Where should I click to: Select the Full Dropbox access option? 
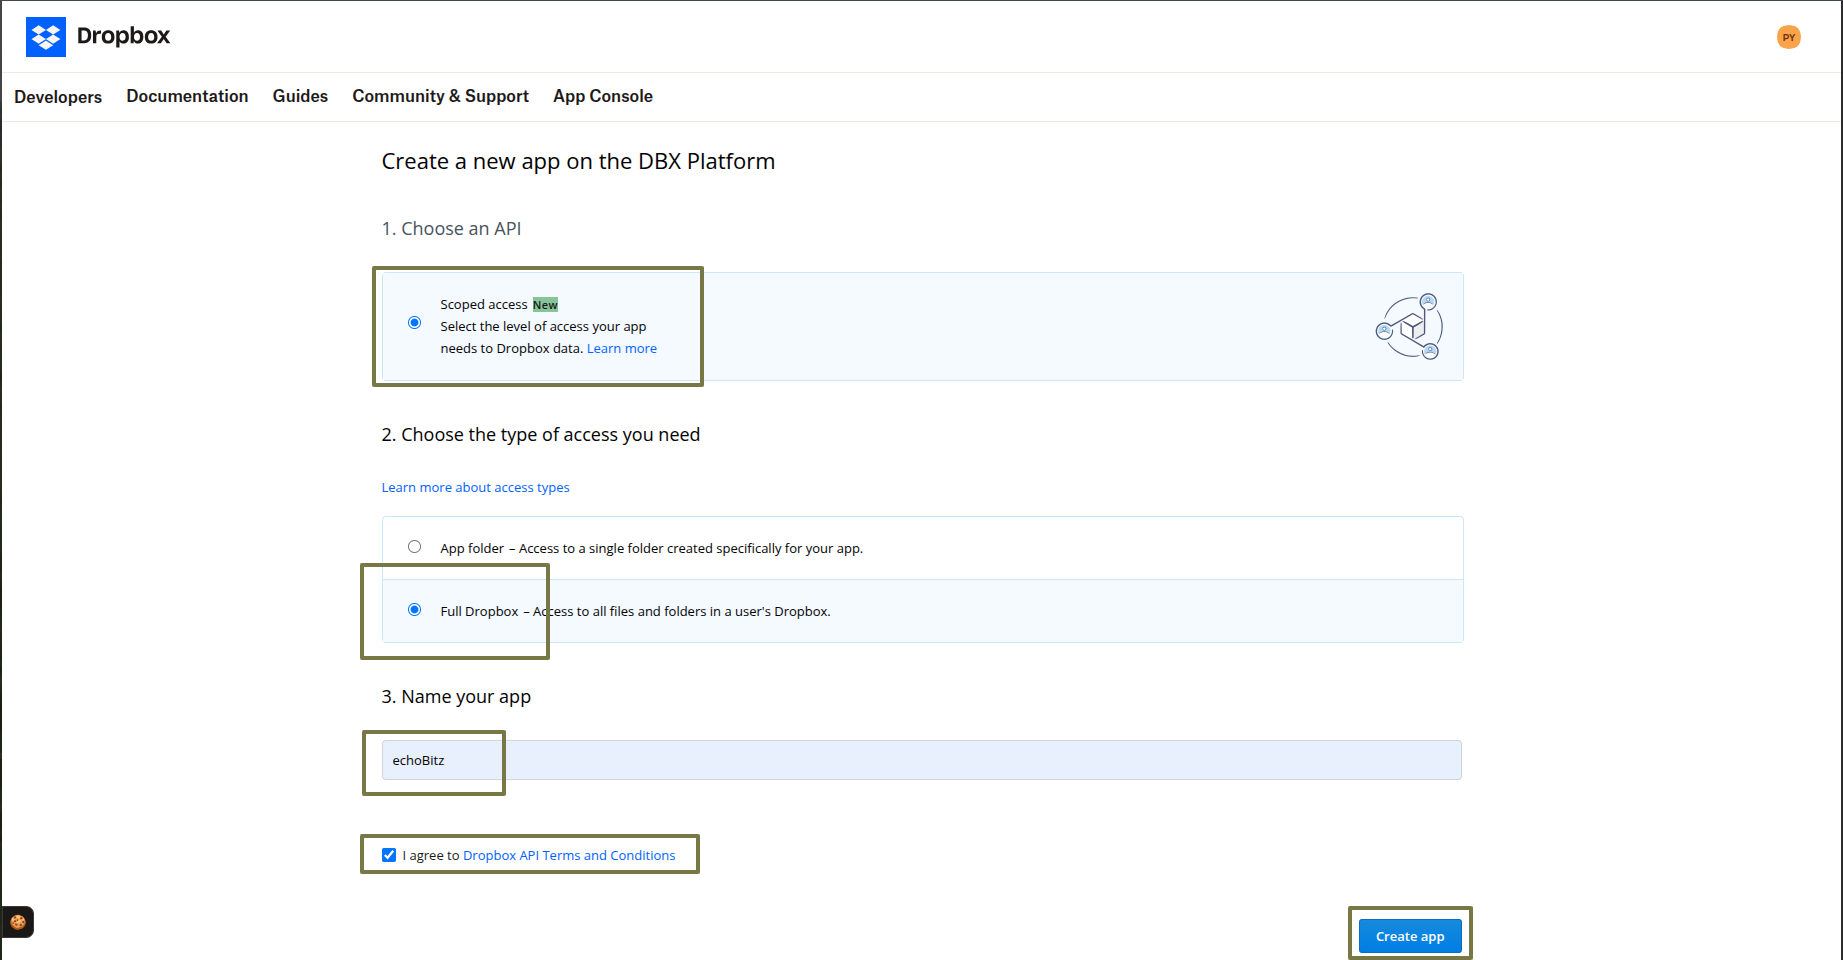(x=415, y=610)
